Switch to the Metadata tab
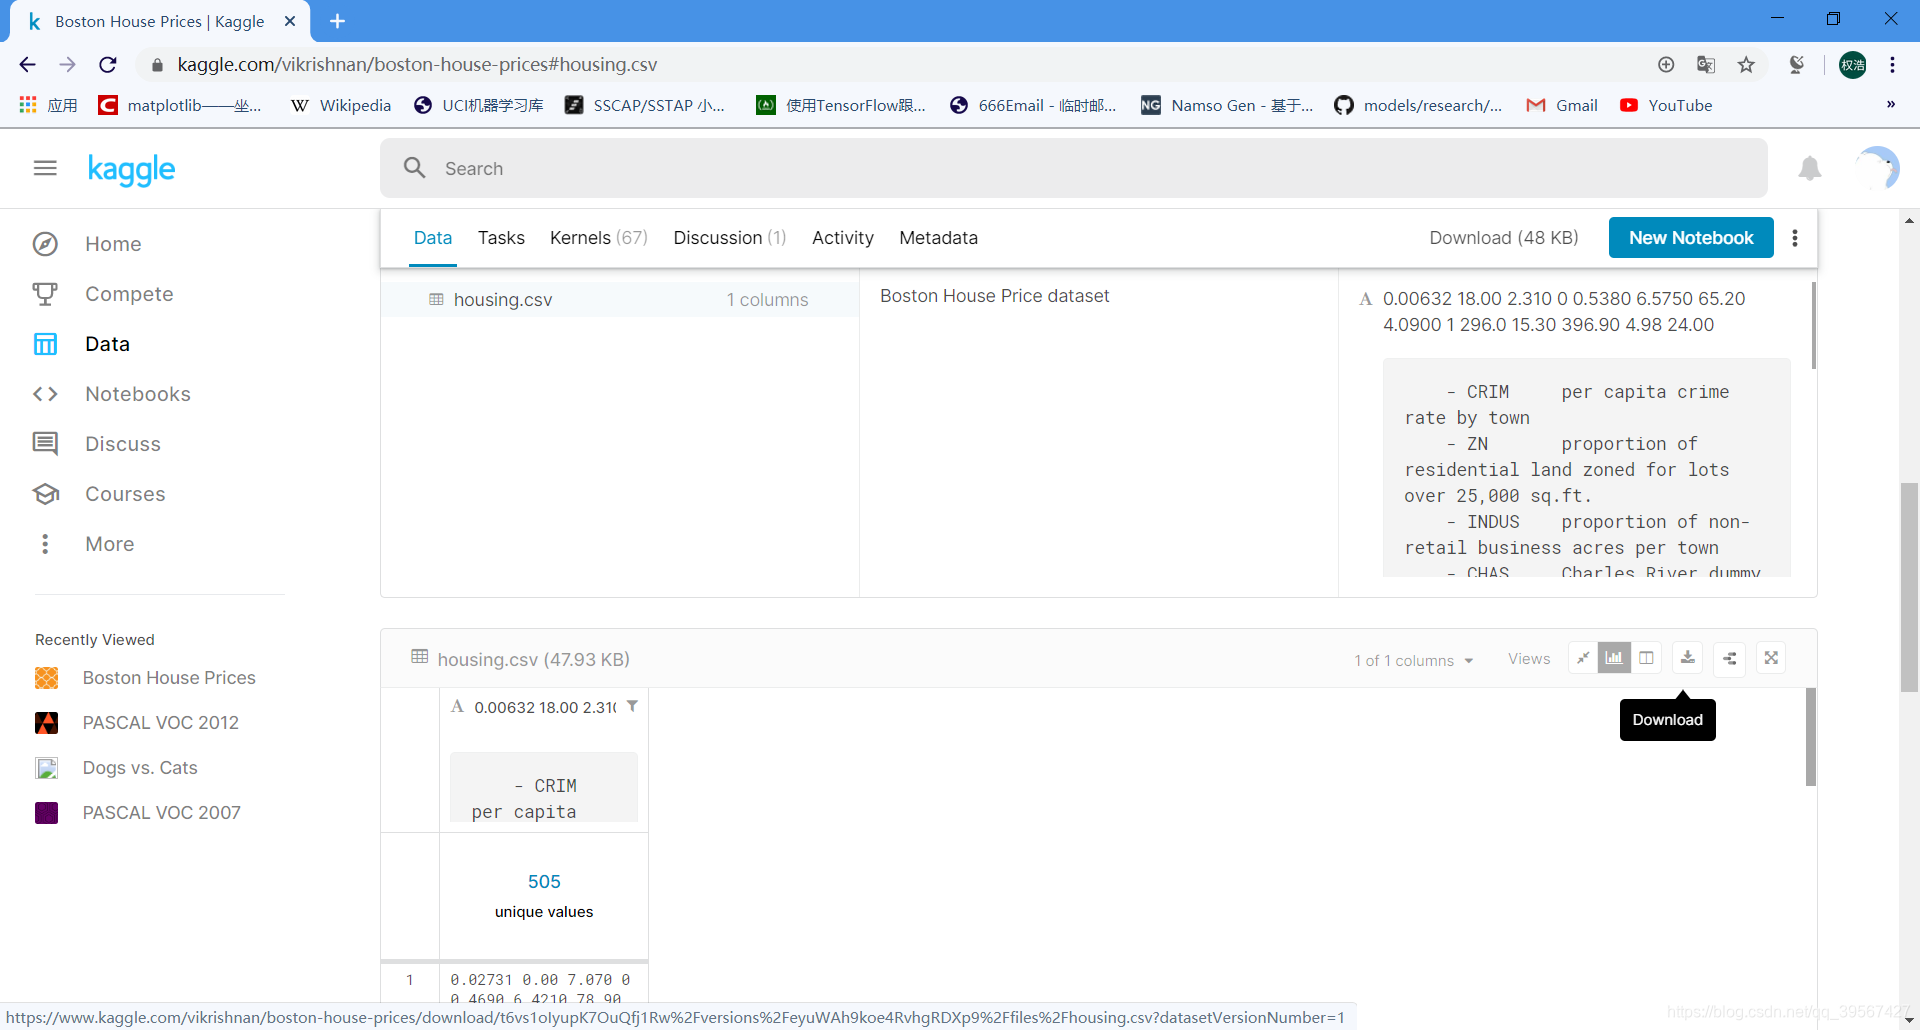Viewport: 1920px width, 1030px height. pos(938,238)
